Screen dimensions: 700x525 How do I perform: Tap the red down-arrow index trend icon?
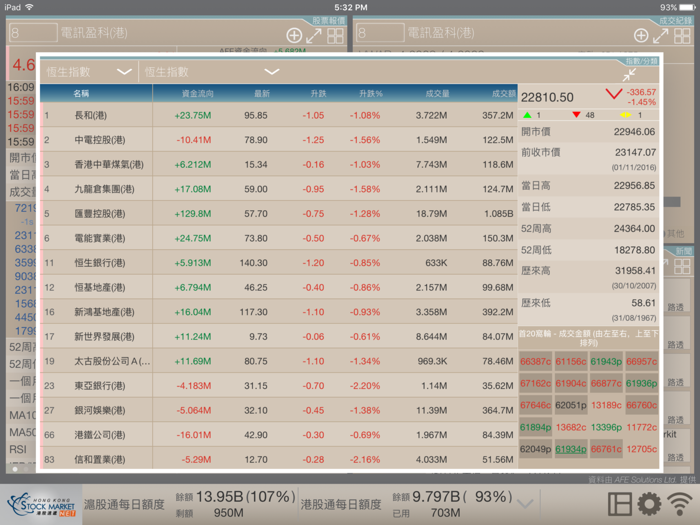614,94
